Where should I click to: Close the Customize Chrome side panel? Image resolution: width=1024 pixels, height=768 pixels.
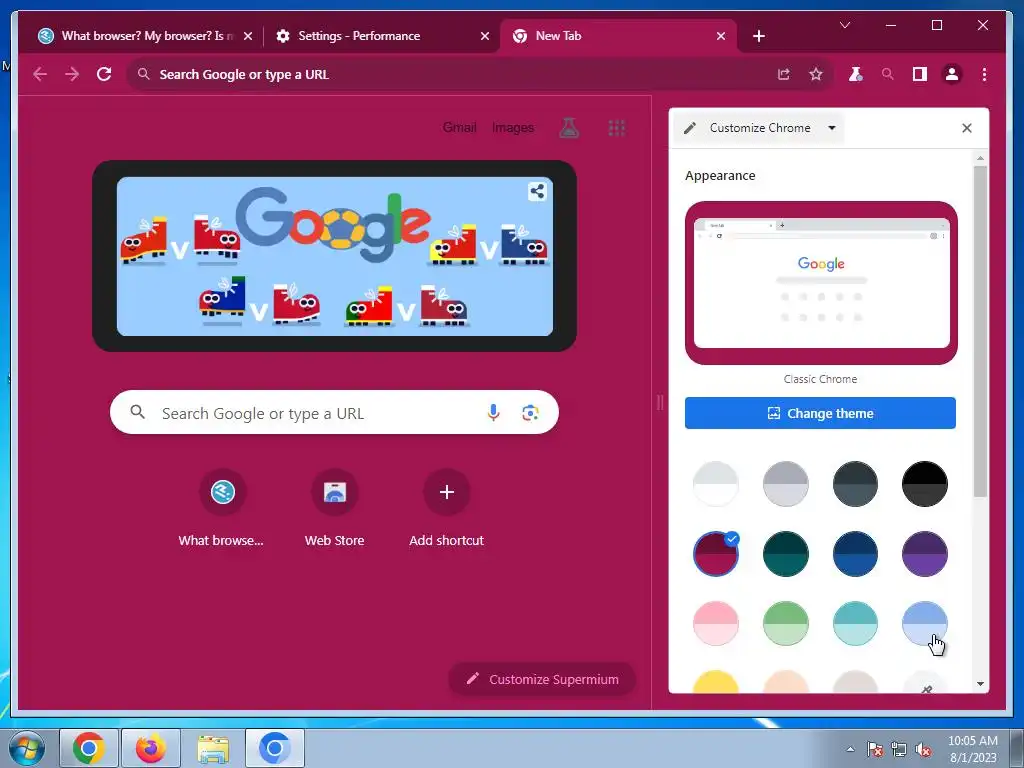[967, 128]
